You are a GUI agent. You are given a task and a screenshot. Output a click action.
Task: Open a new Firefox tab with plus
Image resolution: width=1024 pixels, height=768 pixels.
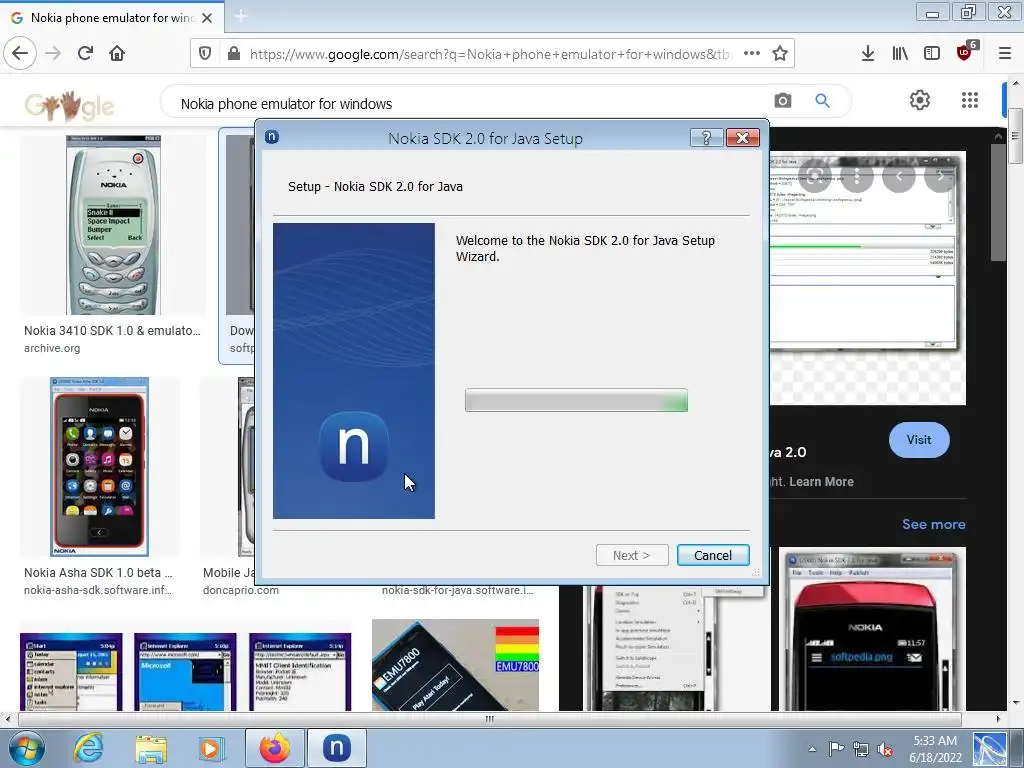241,16
